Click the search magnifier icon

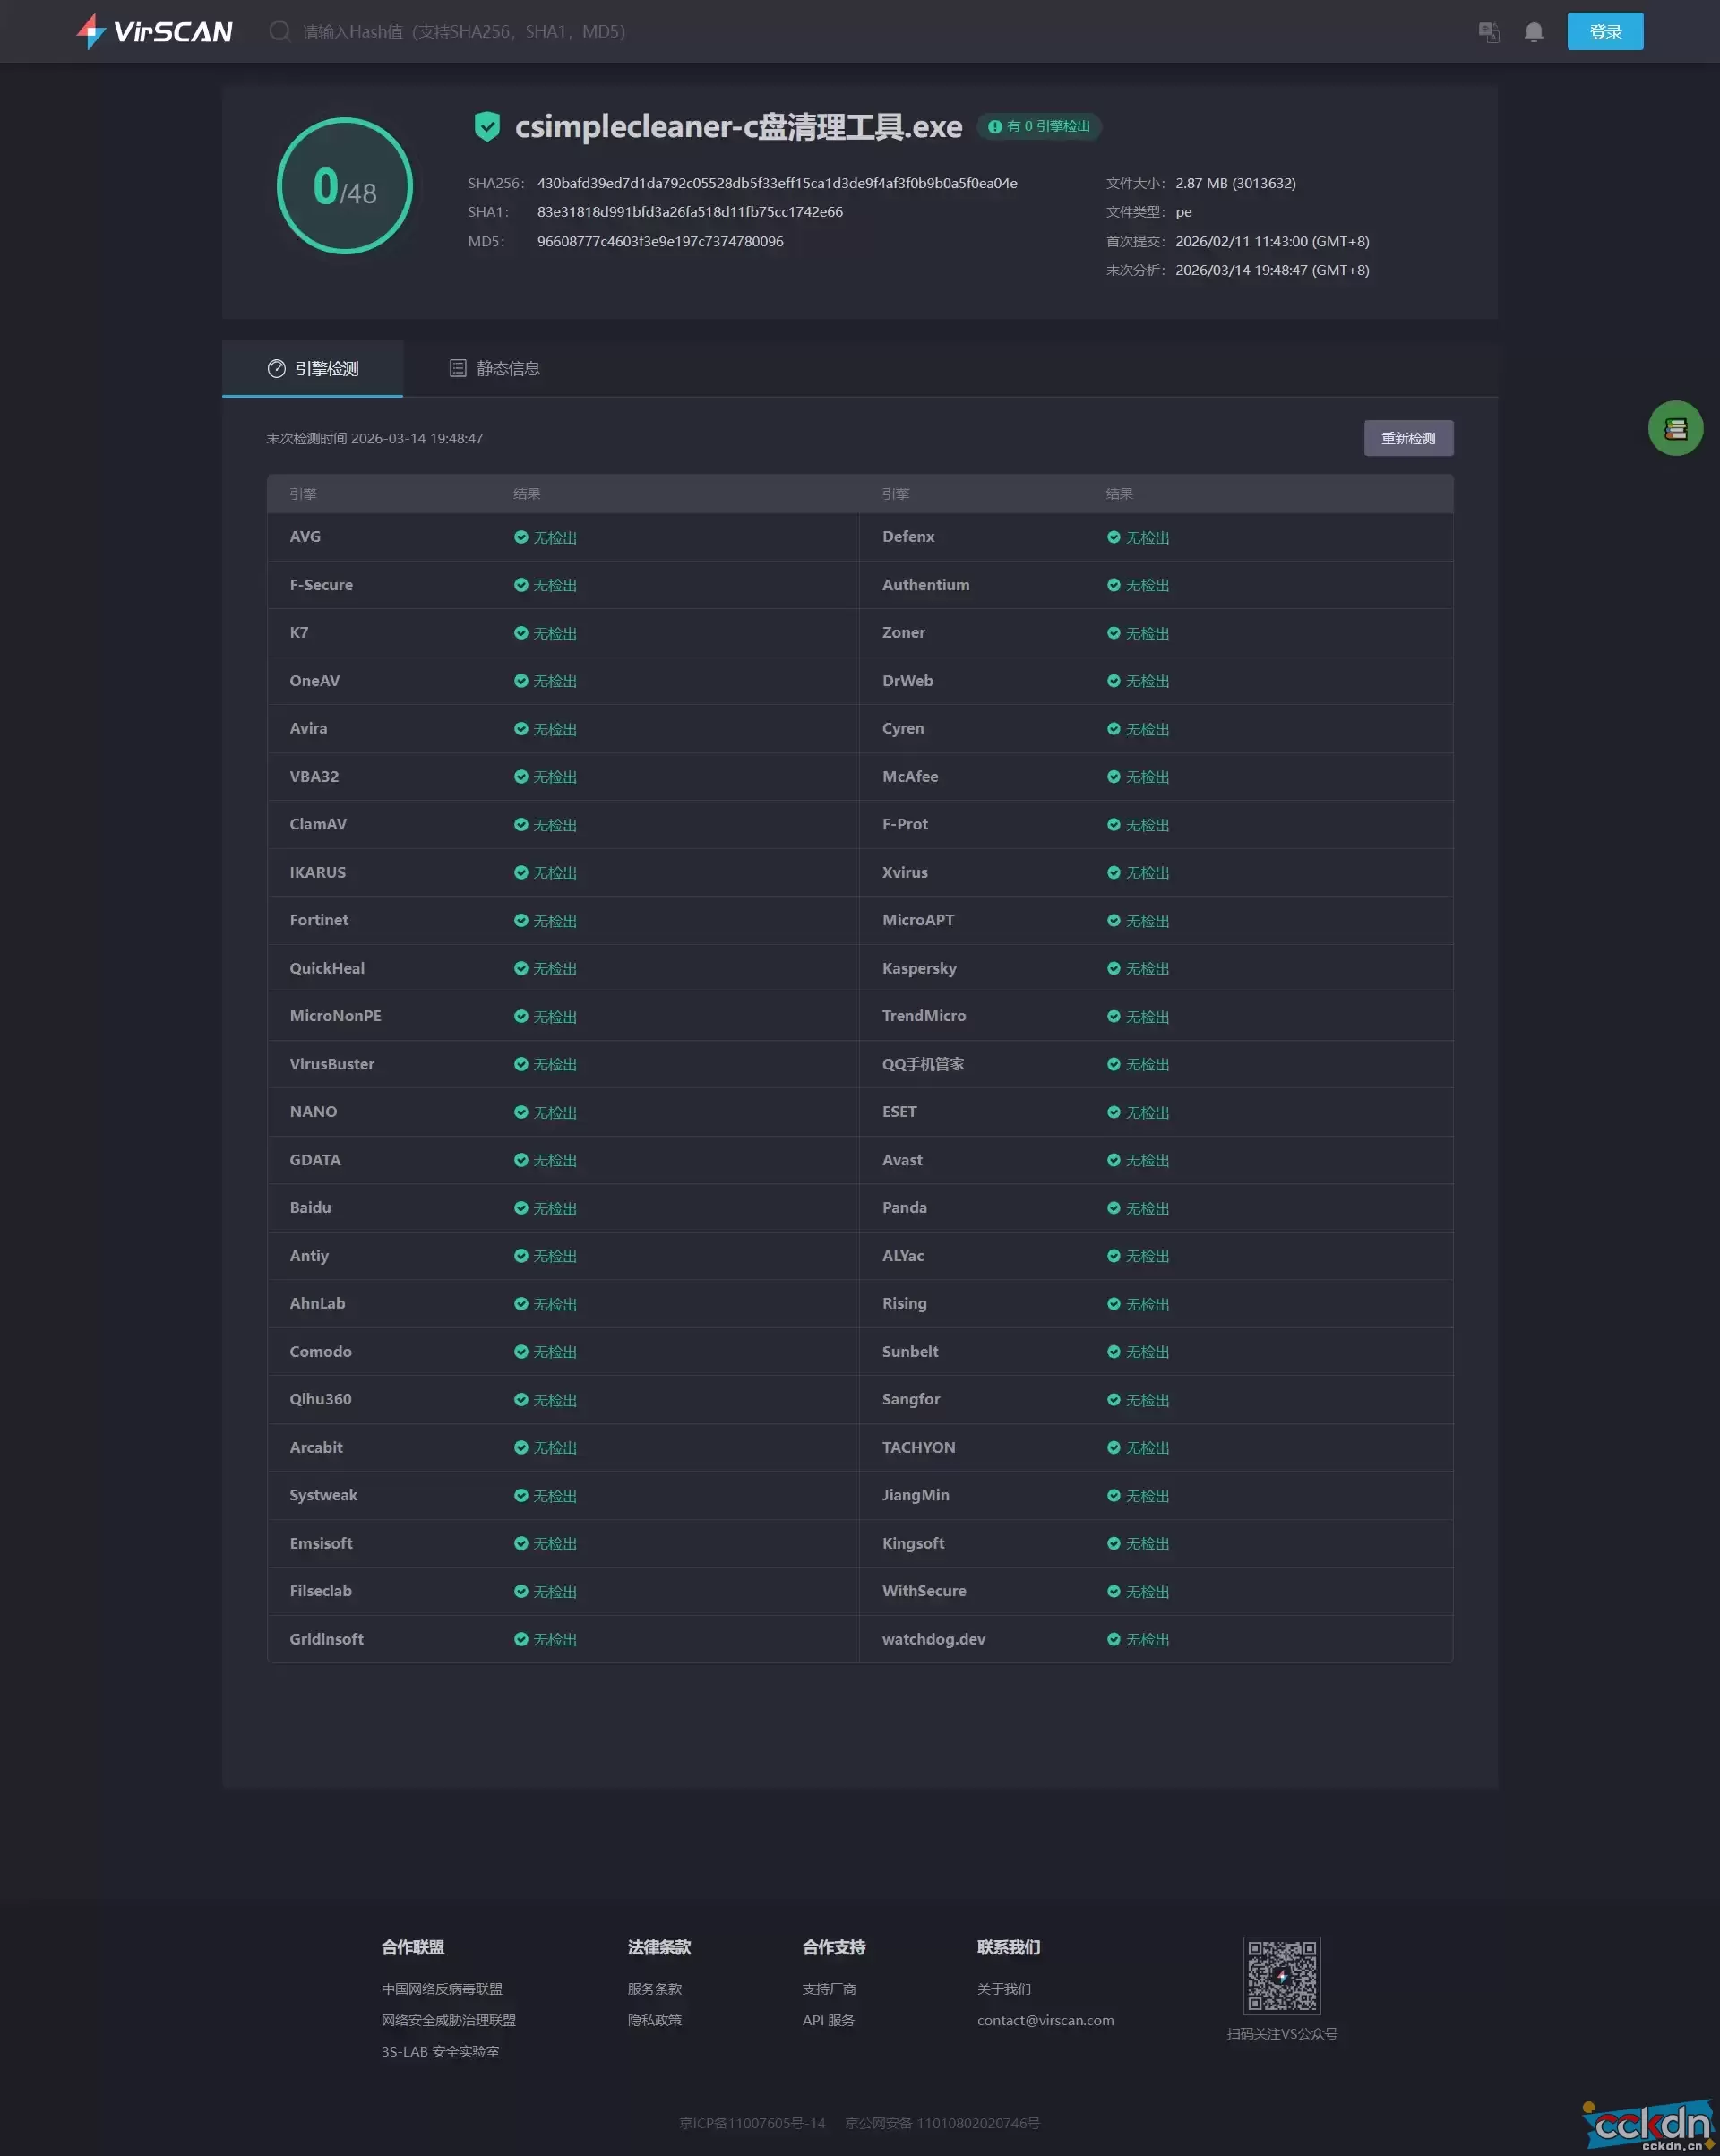point(280,31)
